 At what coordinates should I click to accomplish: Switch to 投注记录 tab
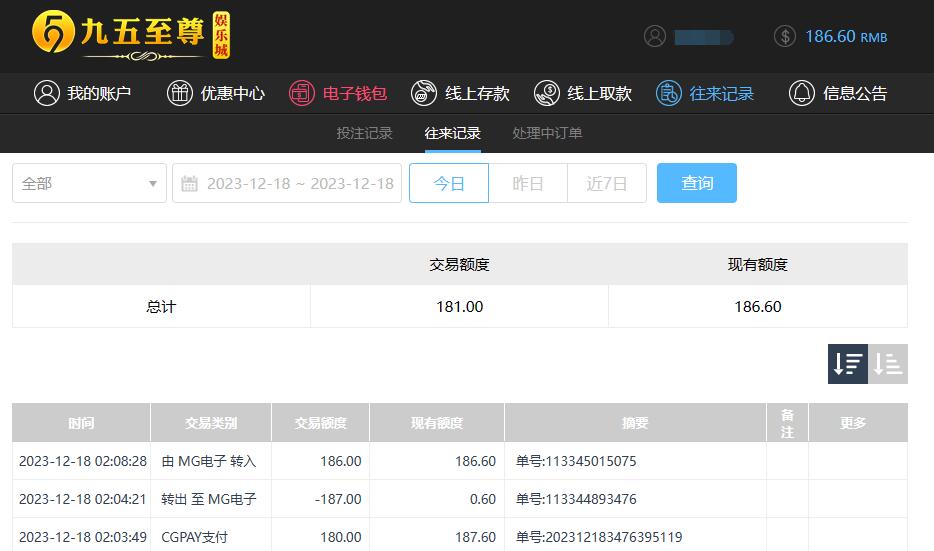365,133
